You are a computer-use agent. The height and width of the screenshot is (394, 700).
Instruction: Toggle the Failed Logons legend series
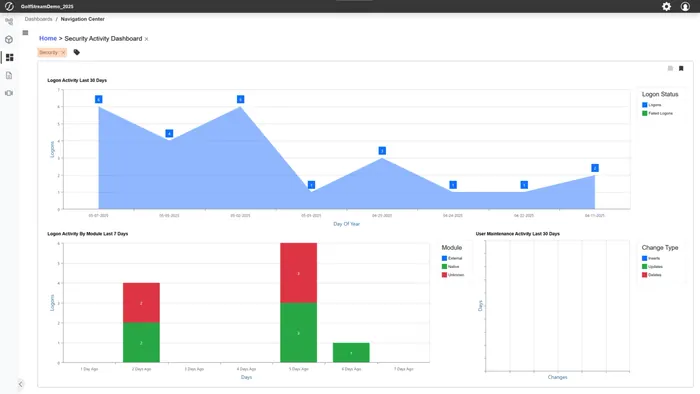point(657,113)
